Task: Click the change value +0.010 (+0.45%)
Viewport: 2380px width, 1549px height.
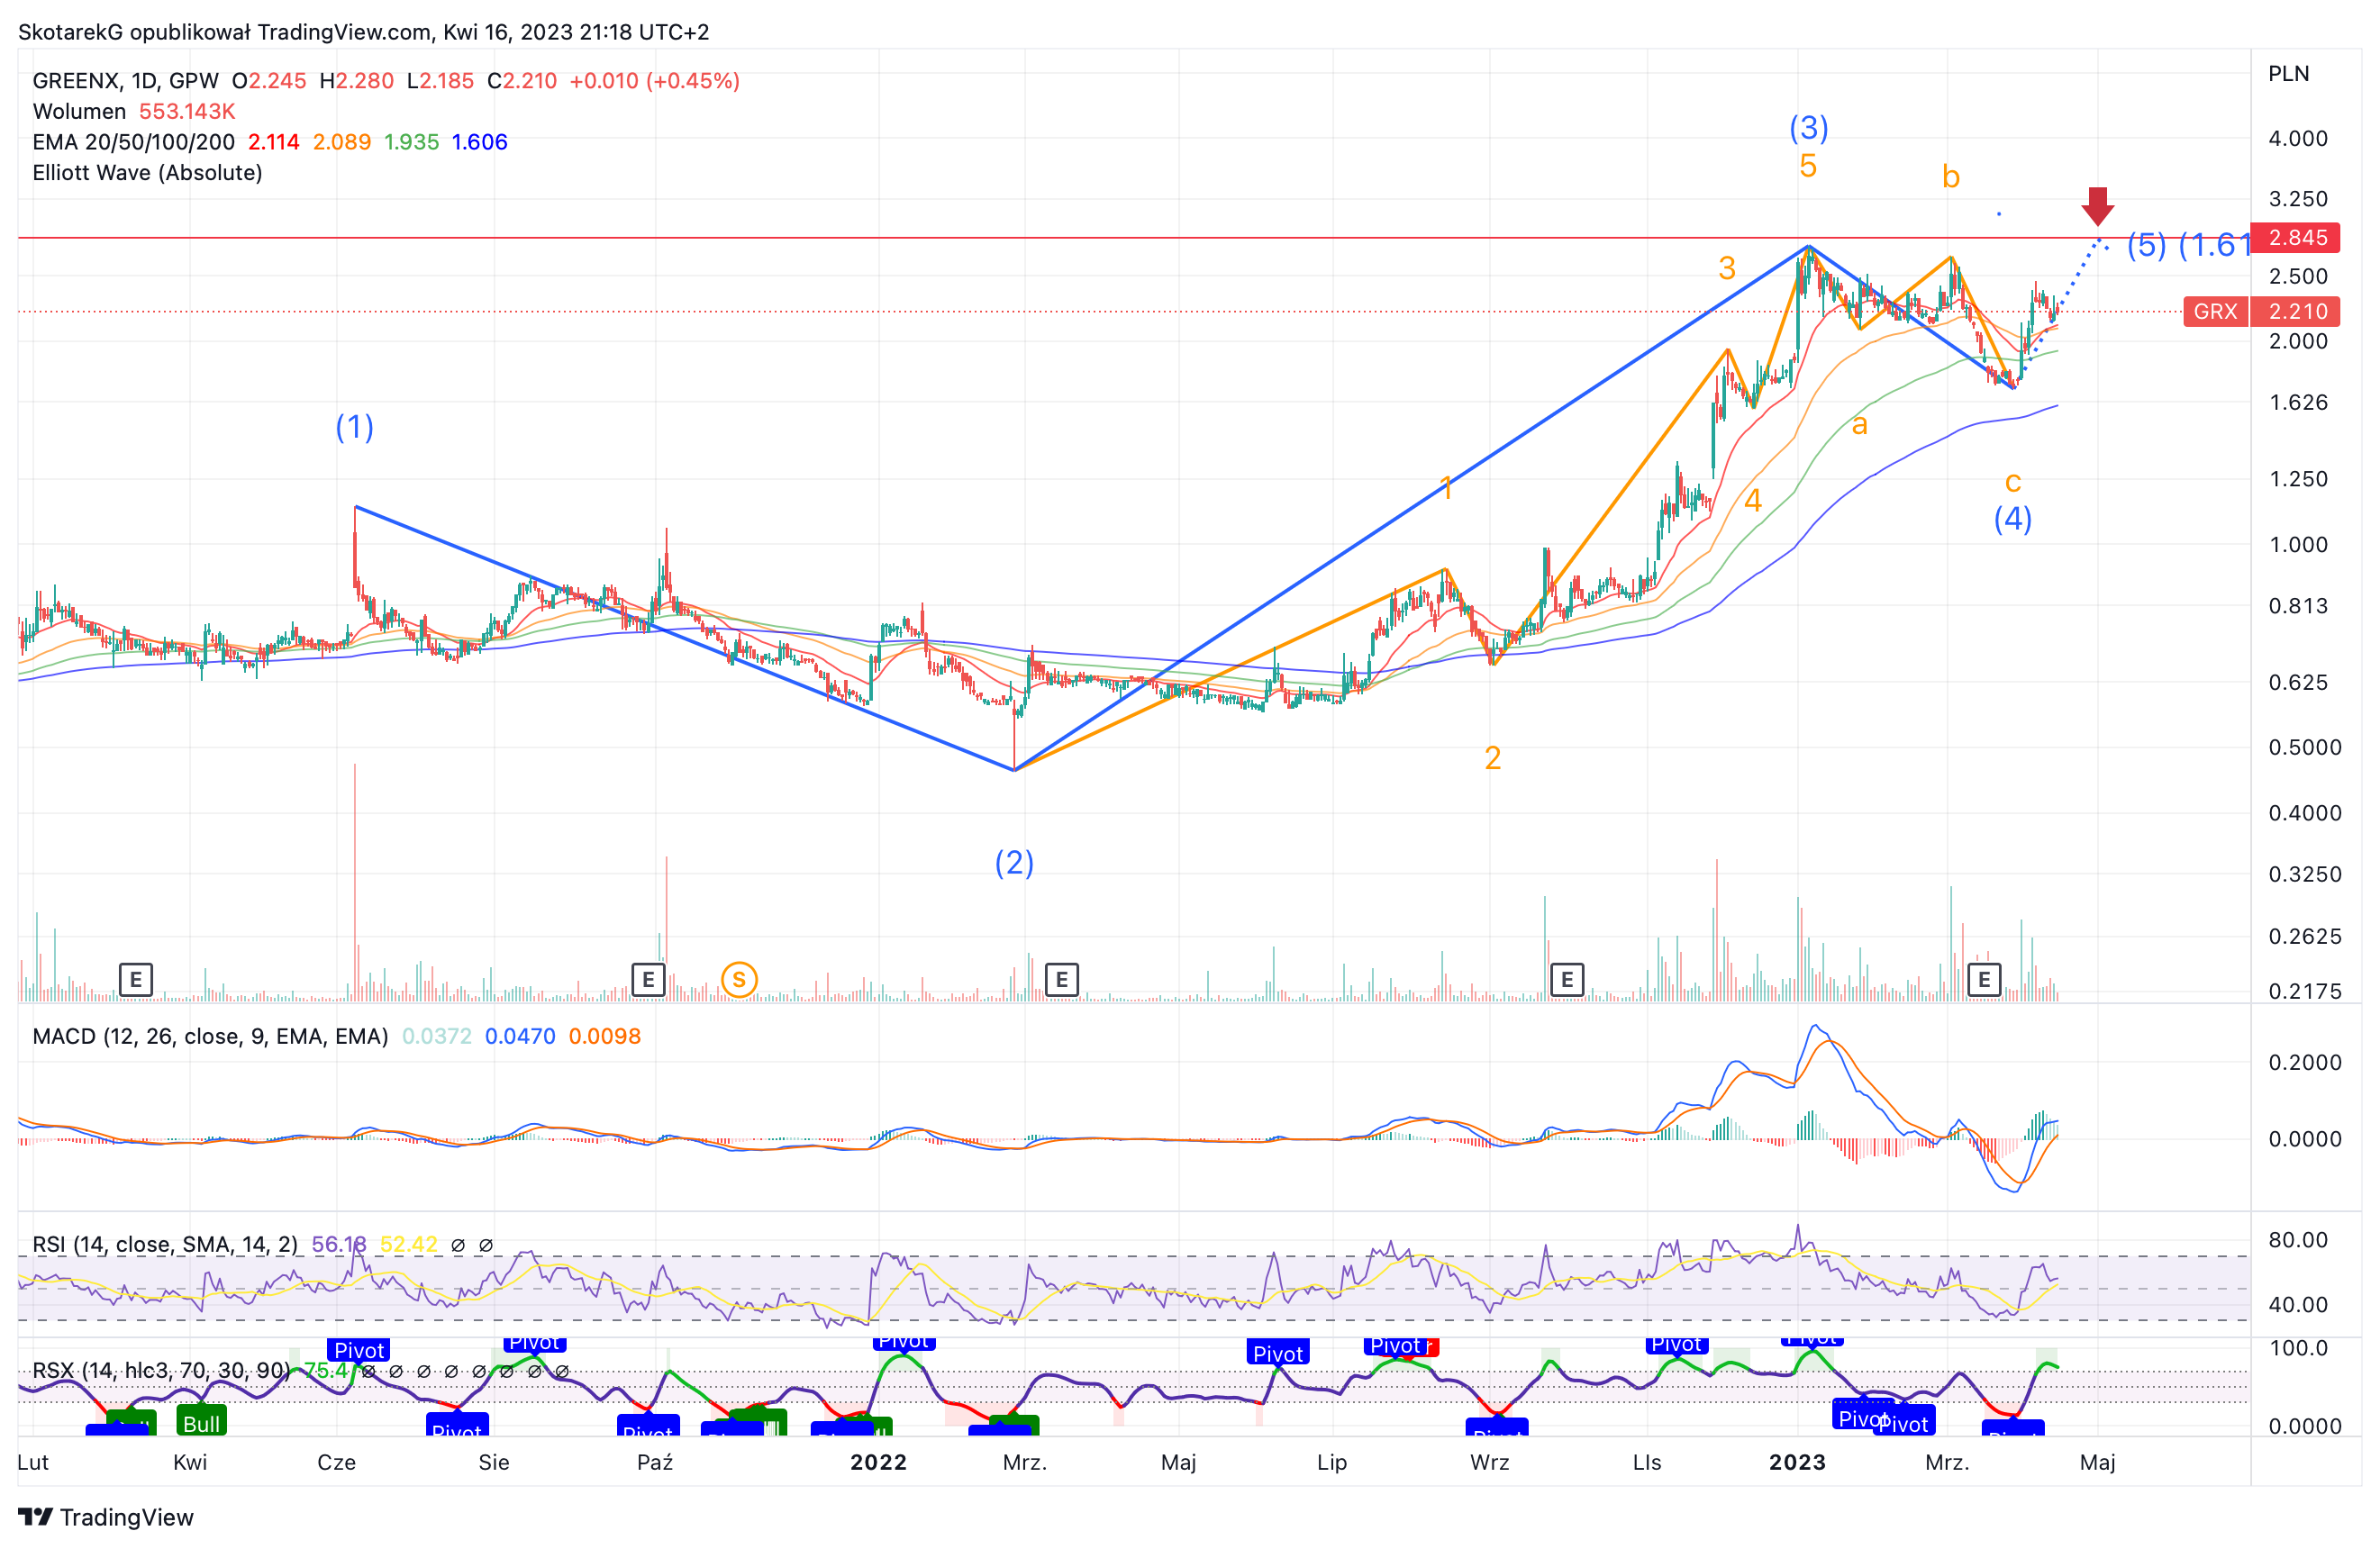Action: point(654,80)
